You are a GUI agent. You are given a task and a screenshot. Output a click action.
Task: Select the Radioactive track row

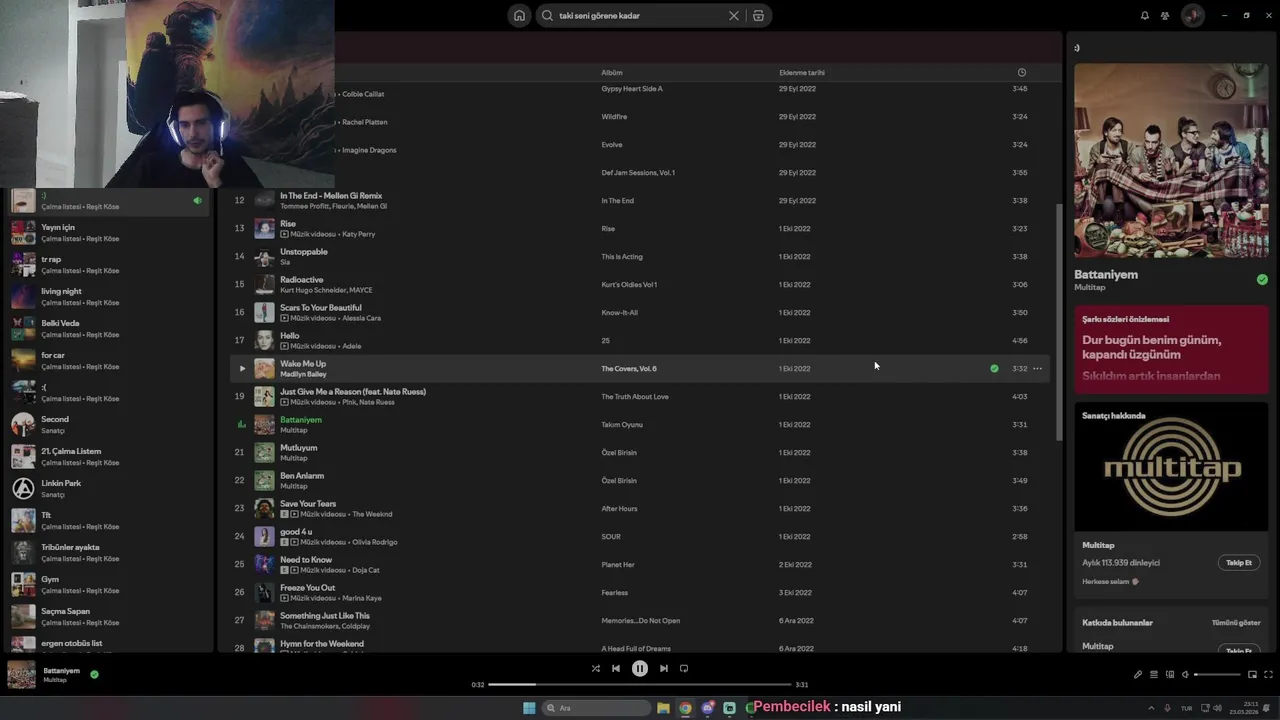click(x=640, y=285)
